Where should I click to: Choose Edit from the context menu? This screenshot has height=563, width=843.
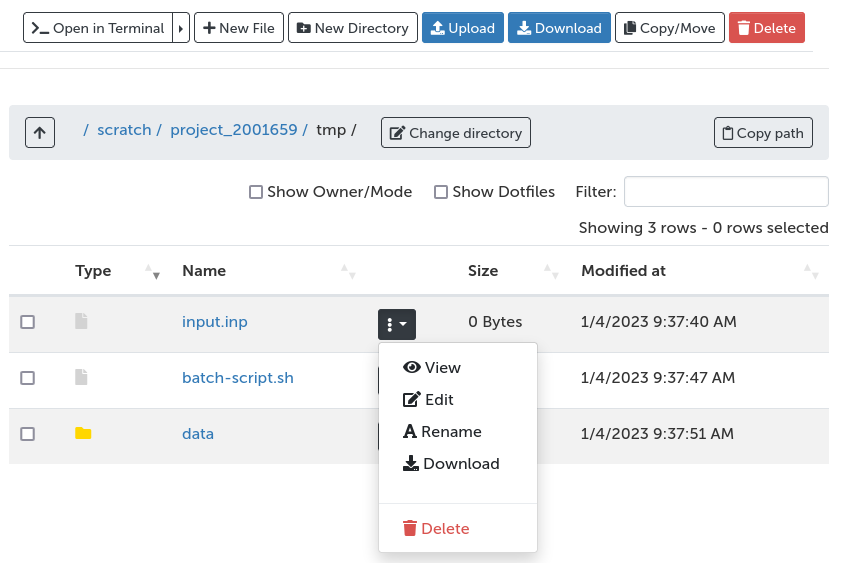428,400
